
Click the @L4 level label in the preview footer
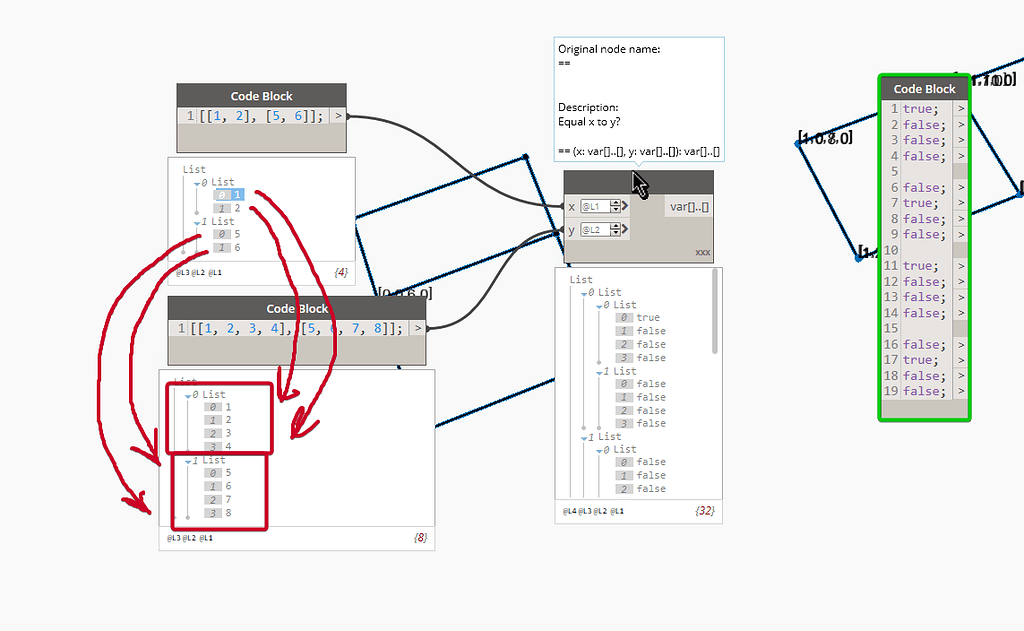coord(568,509)
